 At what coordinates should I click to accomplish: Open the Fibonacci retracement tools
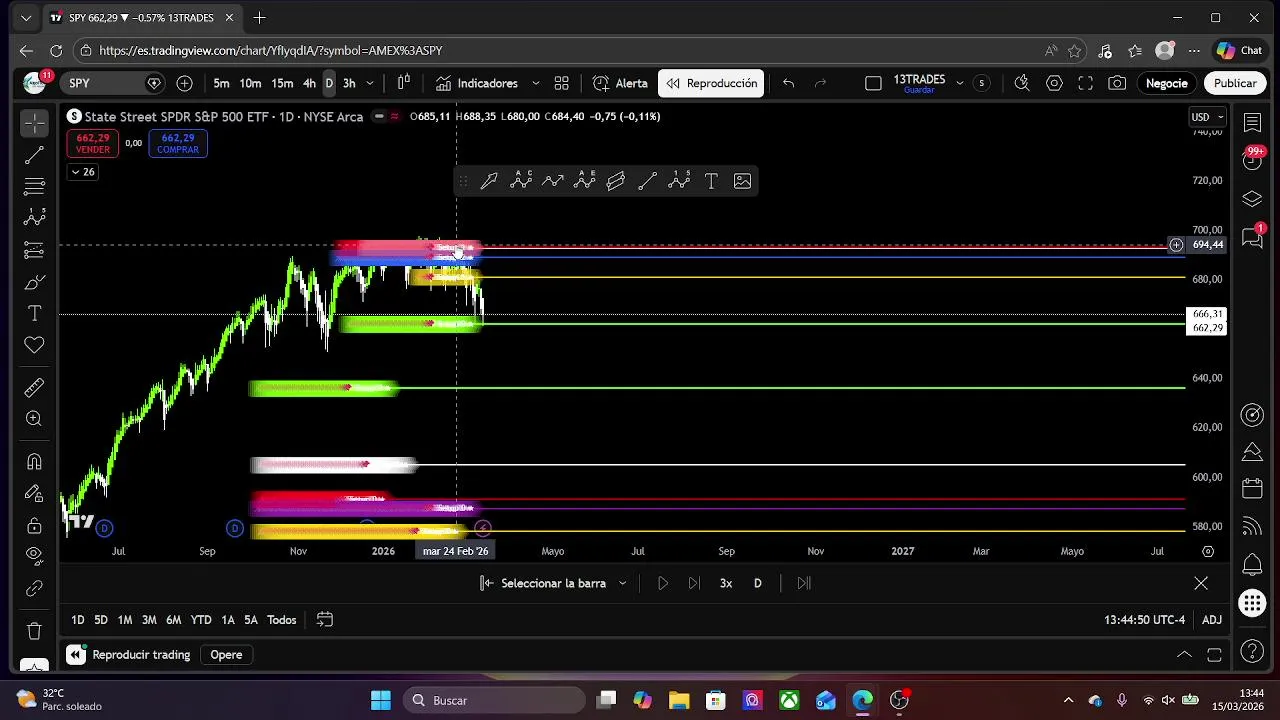click(34, 186)
